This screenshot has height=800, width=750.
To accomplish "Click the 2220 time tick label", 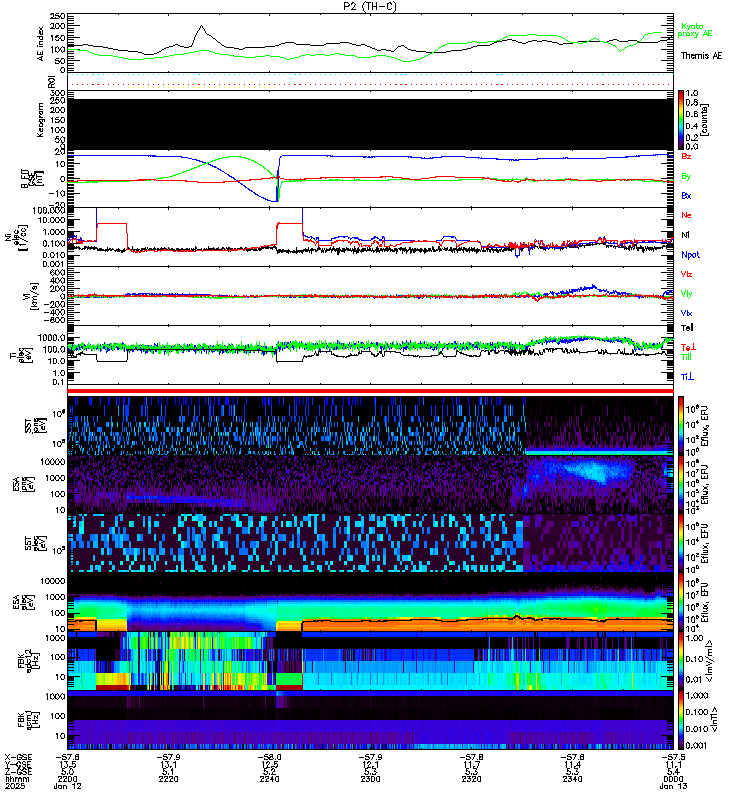I will [x=168, y=779].
